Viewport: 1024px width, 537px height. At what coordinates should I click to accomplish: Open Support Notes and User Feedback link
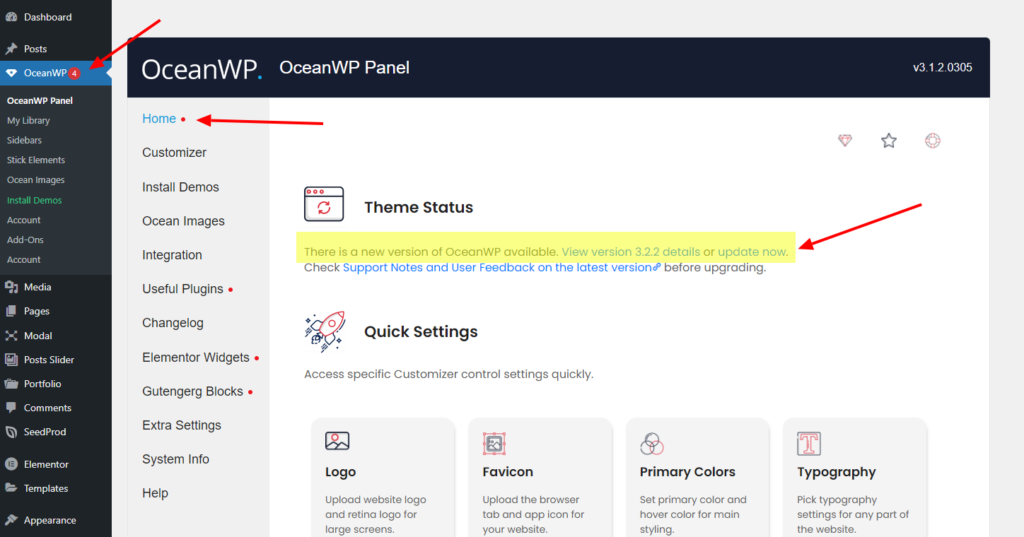[x=502, y=267]
